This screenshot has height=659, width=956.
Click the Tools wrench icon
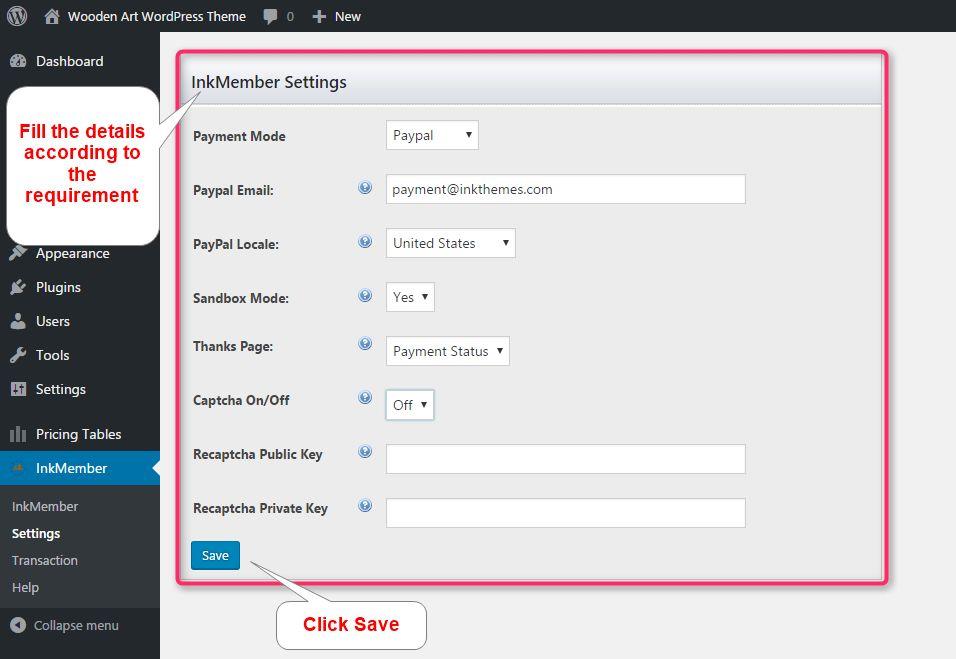[x=18, y=355]
